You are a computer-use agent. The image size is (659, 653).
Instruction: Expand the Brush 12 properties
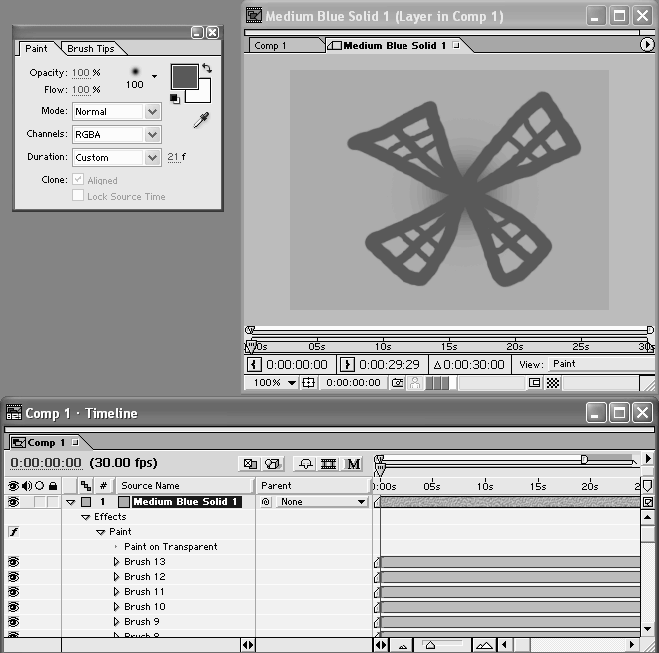(116, 577)
